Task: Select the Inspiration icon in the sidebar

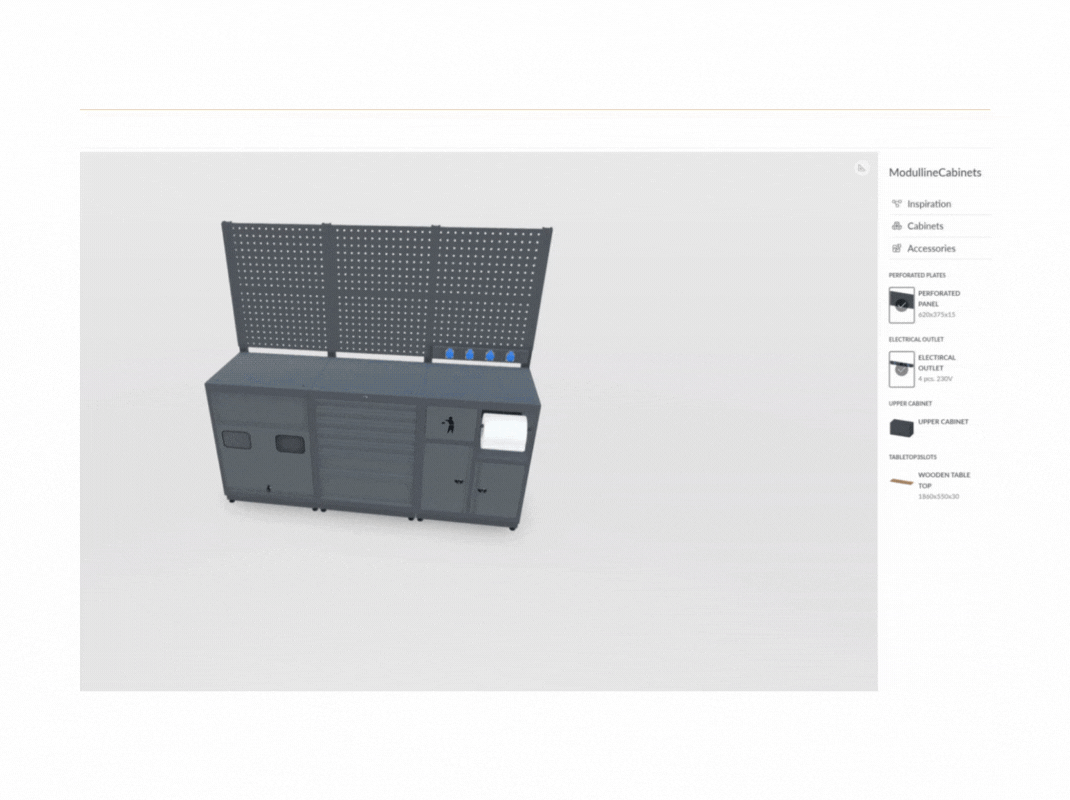Action: 897,204
